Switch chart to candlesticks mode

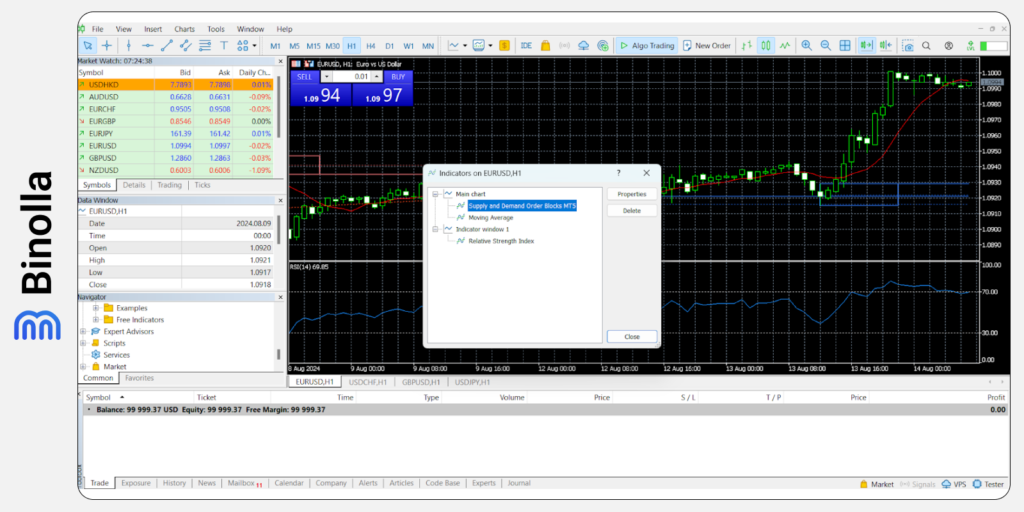[766, 46]
